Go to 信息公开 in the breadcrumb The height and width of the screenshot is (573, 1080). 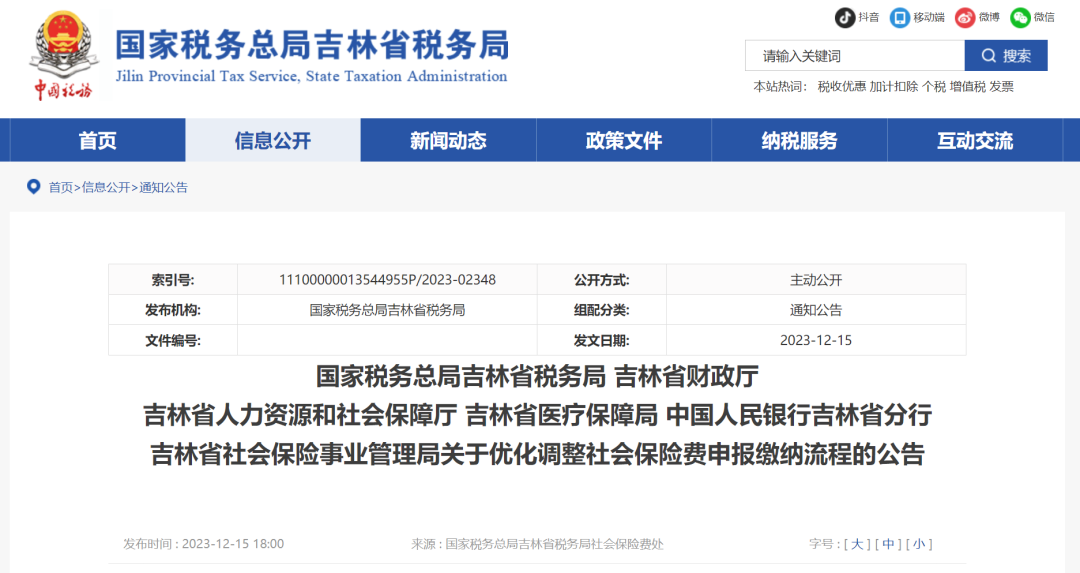tap(106, 187)
